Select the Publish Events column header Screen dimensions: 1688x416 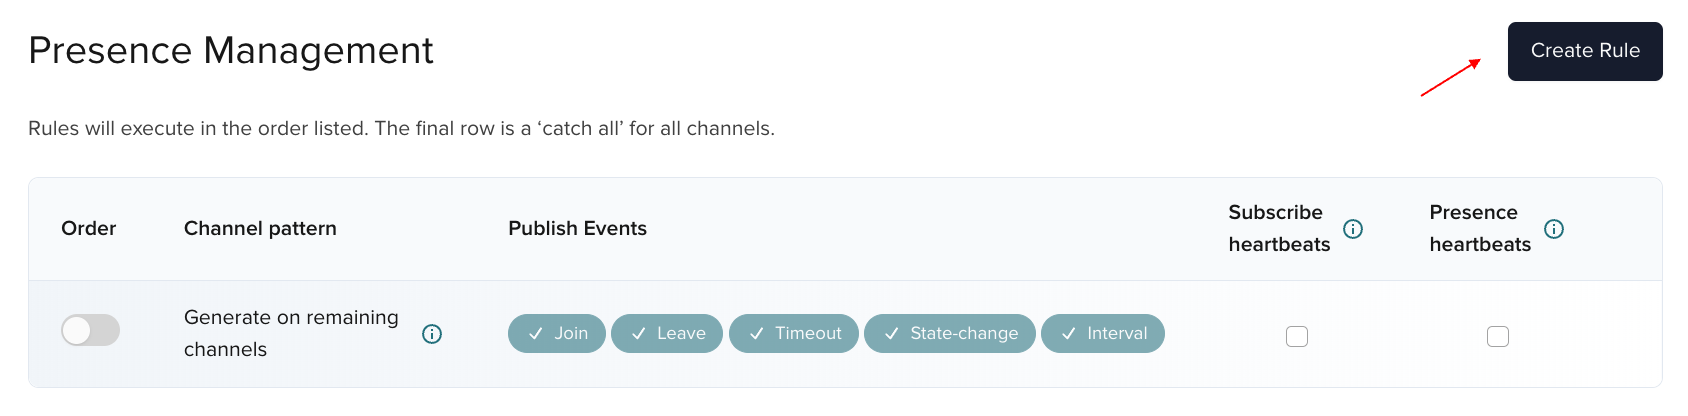[577, 229]
